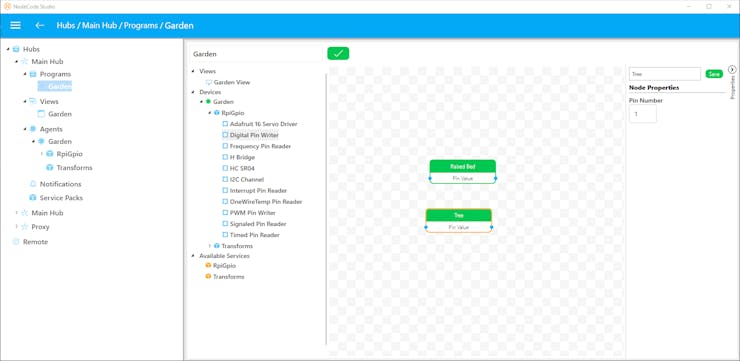Expand Transforms under Devices Garden

(210, 246)
